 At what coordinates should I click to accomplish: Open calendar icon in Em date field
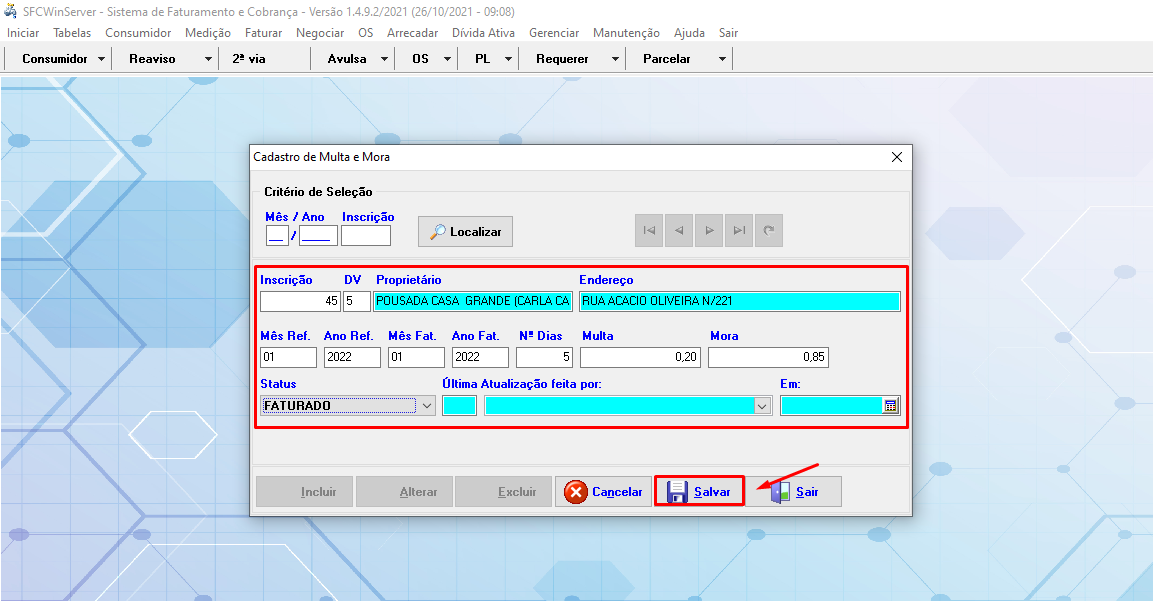[890, 406]
